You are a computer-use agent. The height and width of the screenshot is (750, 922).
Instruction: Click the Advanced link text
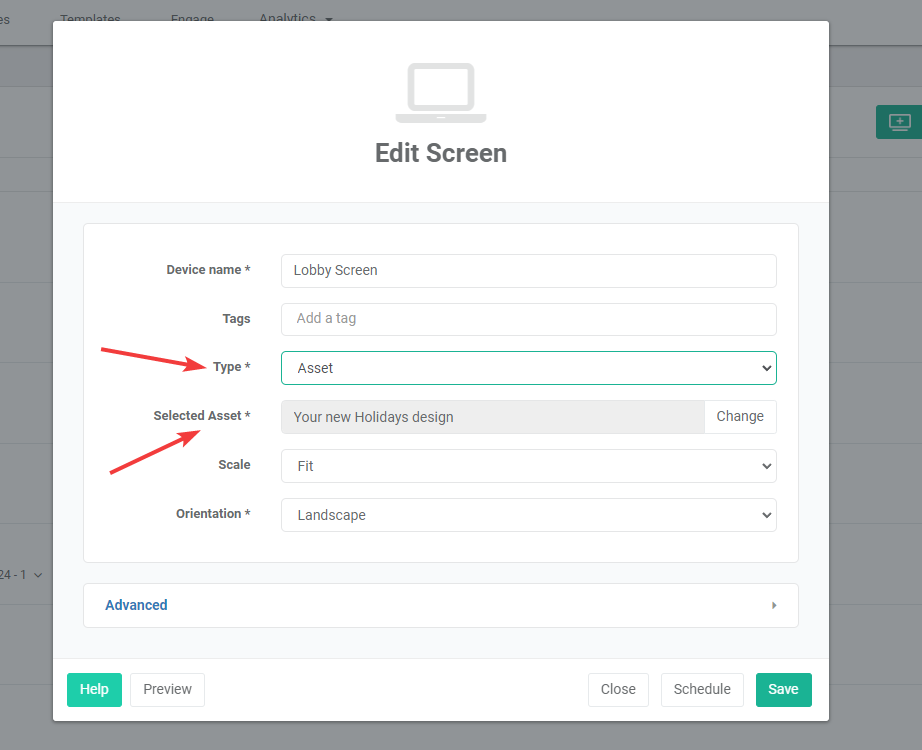(x=136, y=605)
